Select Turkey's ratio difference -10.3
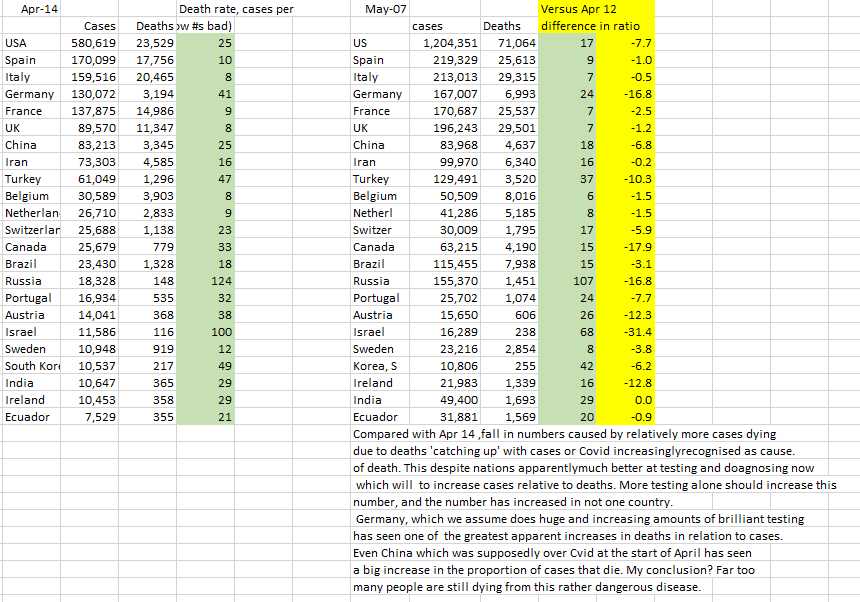Screen dimensions: 860x602 tap(637, 179)
